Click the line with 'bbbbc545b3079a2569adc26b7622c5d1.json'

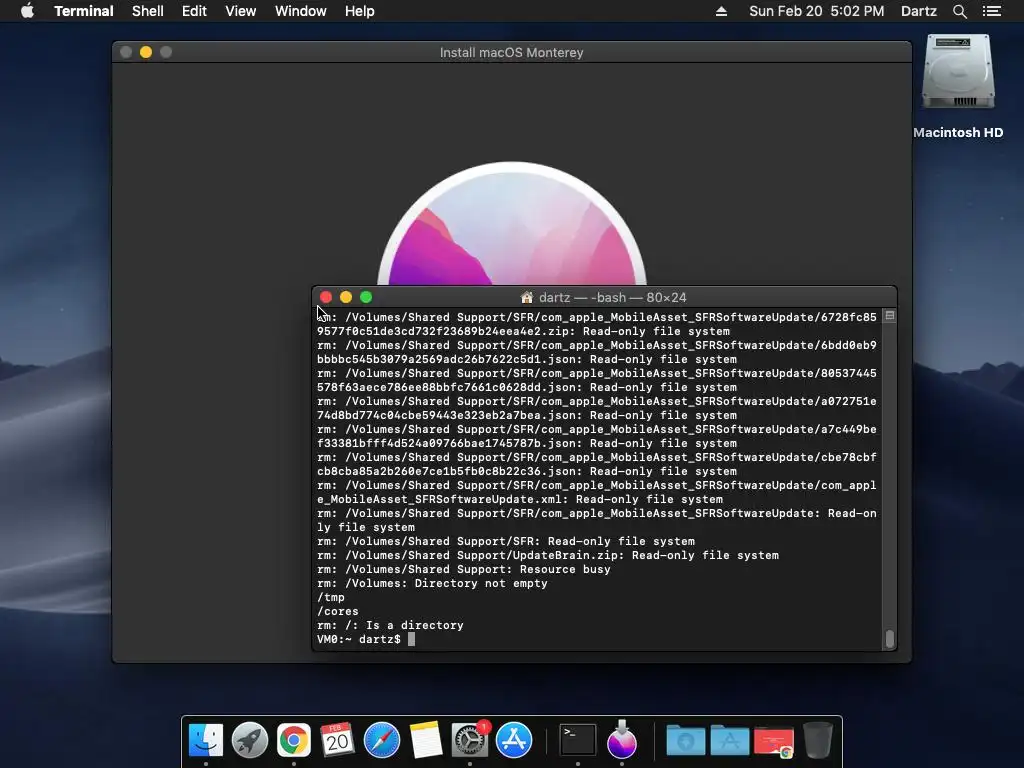(527, 359)
